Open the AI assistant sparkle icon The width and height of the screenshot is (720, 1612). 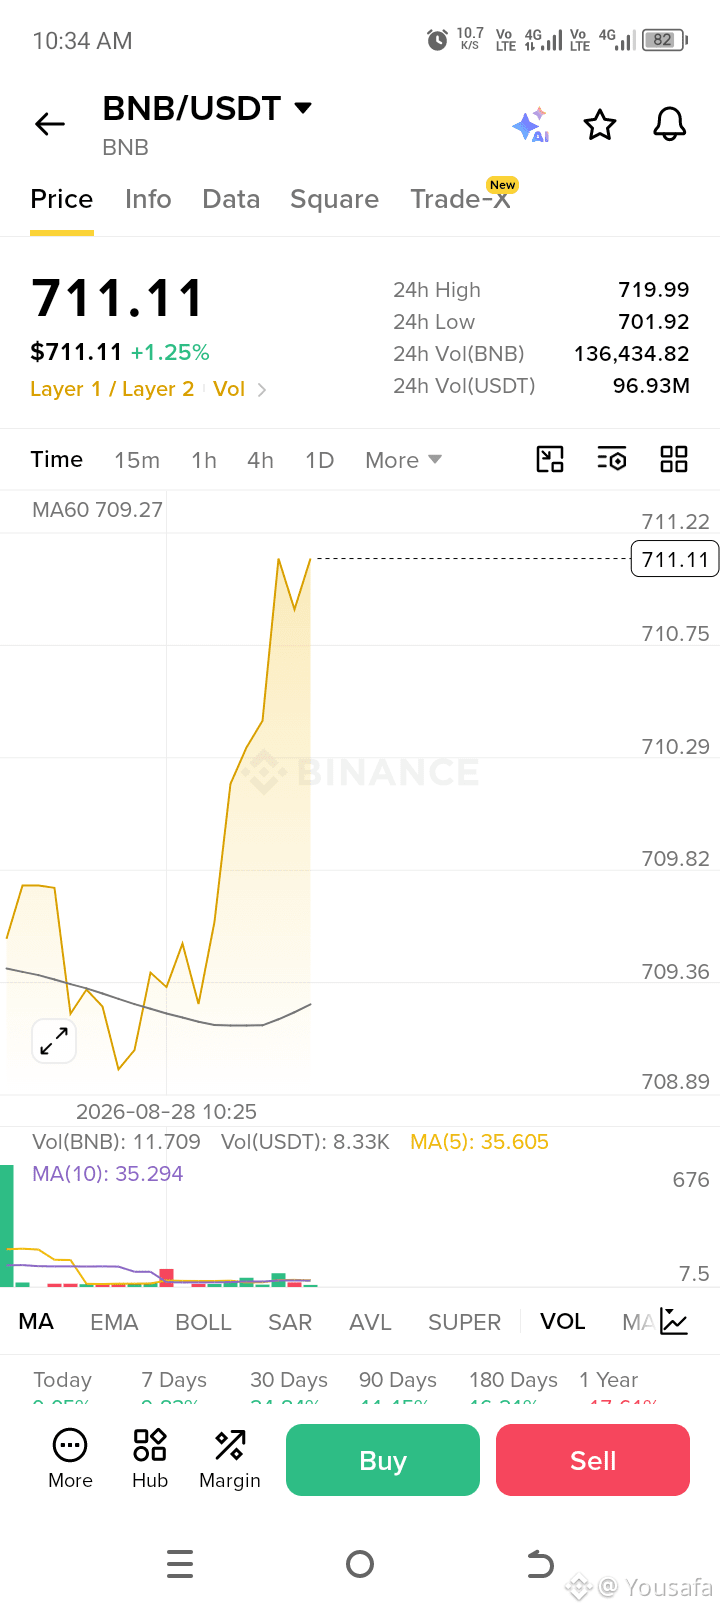(531, 125)
